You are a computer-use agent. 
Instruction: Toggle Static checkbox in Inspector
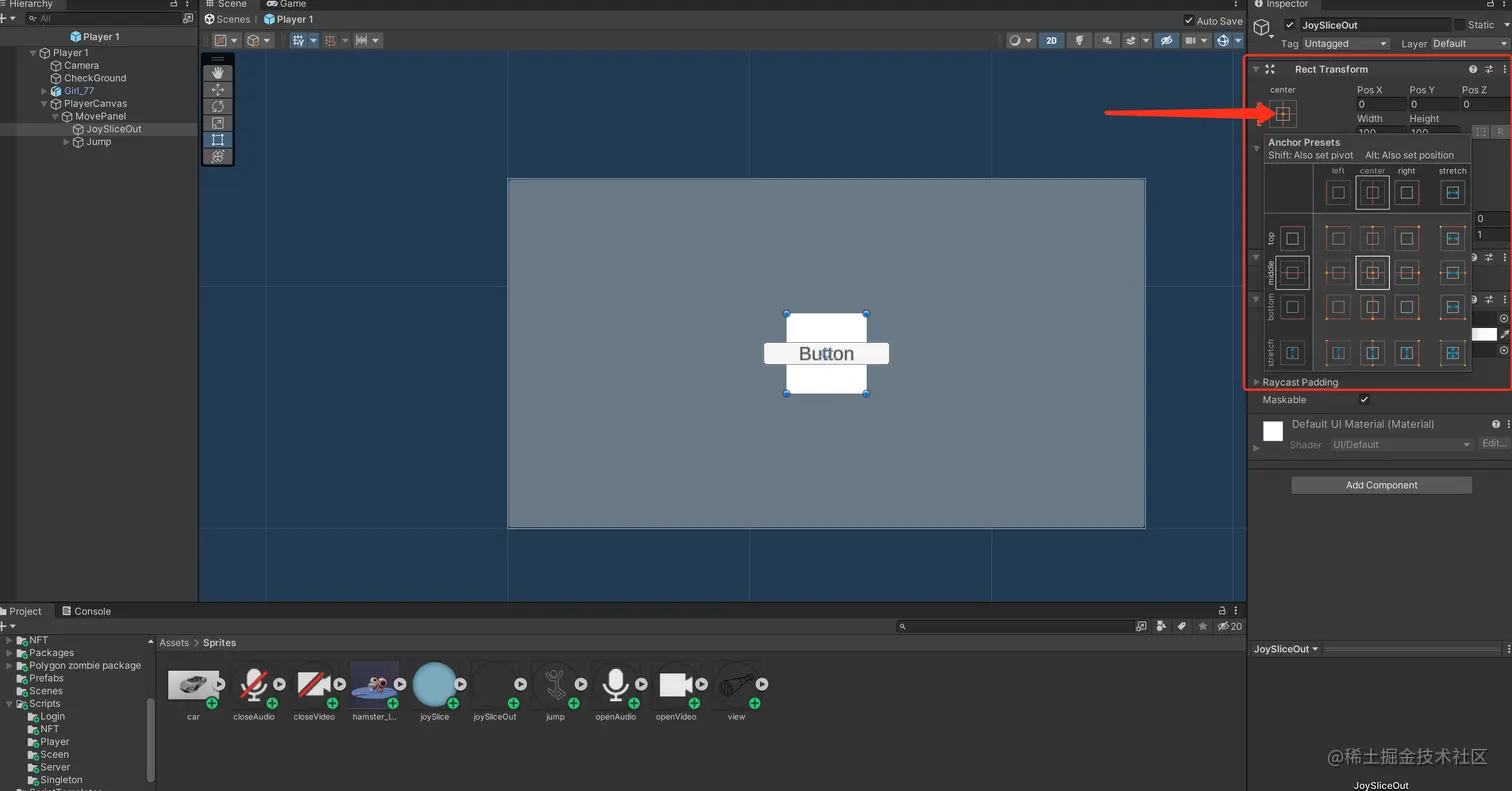[x=1459, y=25]
